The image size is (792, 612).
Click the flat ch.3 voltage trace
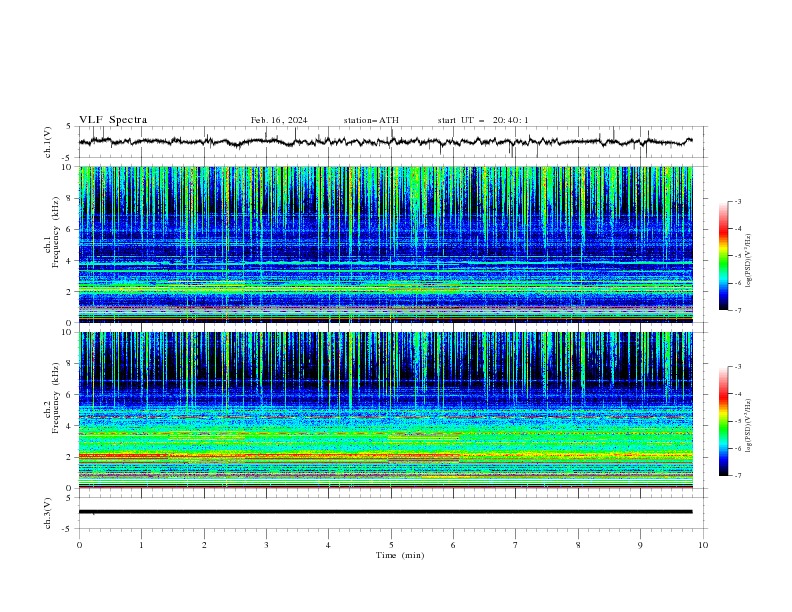(x=385, y=512)
